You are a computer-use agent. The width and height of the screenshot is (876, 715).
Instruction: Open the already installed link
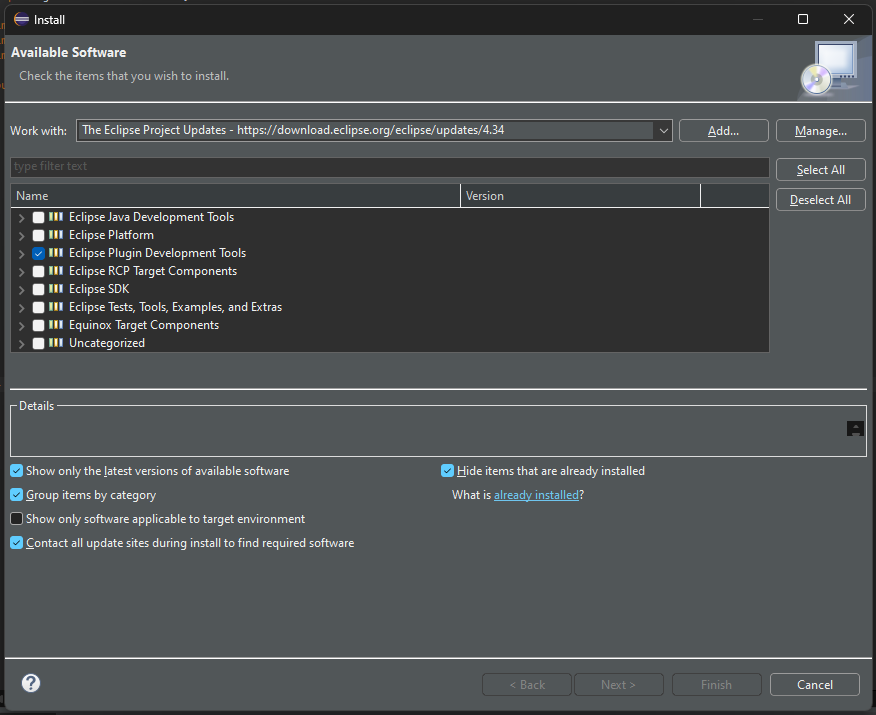(x=536, y=495)
